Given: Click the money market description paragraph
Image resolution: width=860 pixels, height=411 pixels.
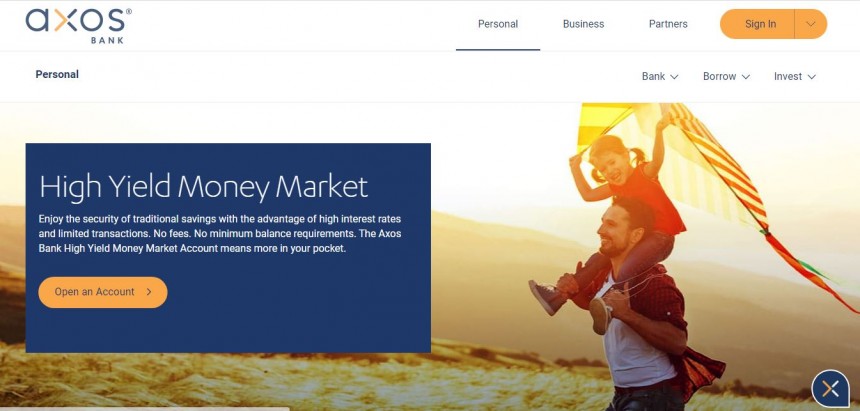Looking at the screenshot, I should point(219,234).
